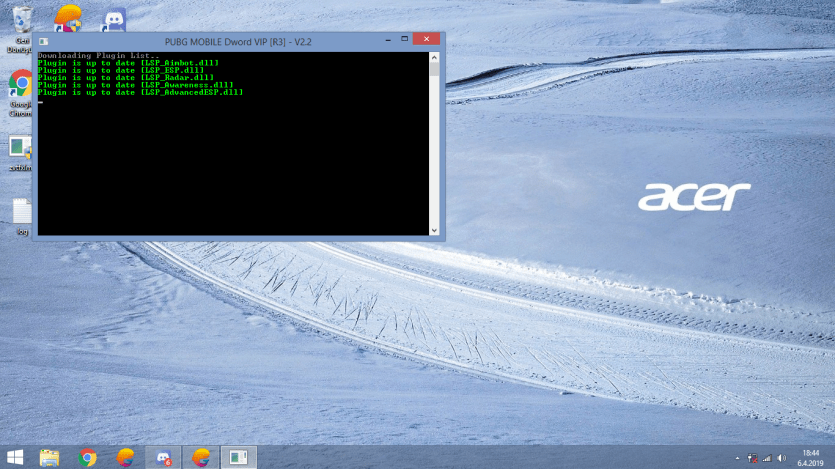835x469 pixels.
Task: Click the LSP_Aimbot.dll console line
Action: [x=128, y=63]
